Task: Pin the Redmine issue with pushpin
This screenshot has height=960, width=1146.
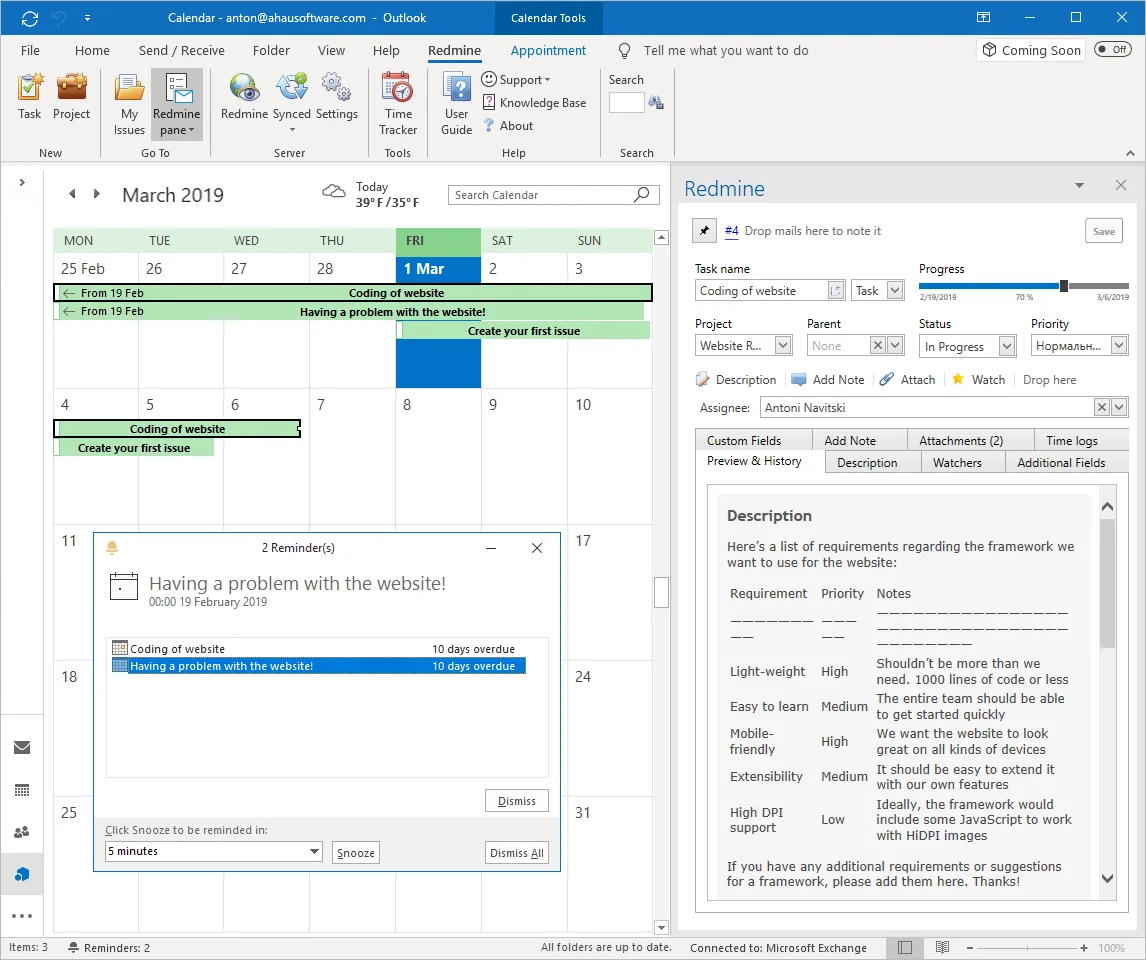Action: (x=704, y=231)
